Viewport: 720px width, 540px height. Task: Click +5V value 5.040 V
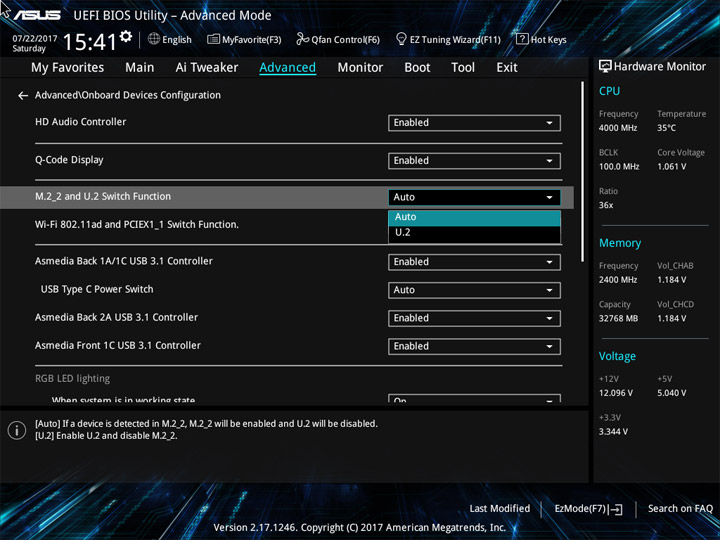(x=671, y=393)
